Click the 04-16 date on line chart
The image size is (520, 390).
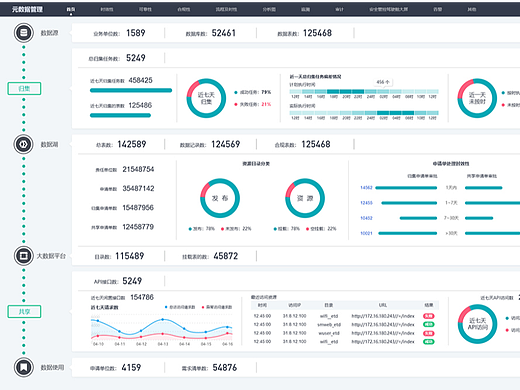tap(227, 344)
